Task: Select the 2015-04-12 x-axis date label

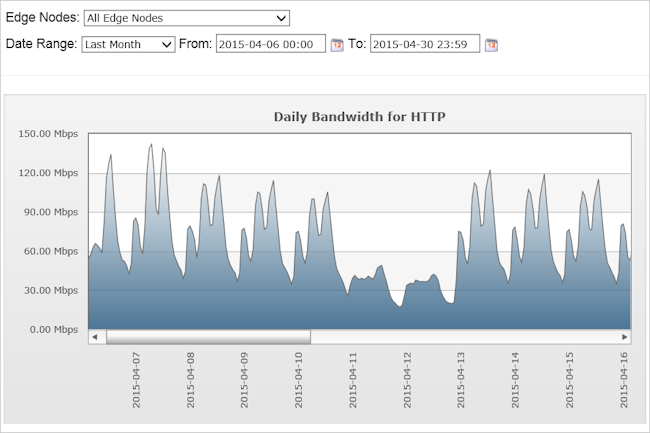Action: 407,379
